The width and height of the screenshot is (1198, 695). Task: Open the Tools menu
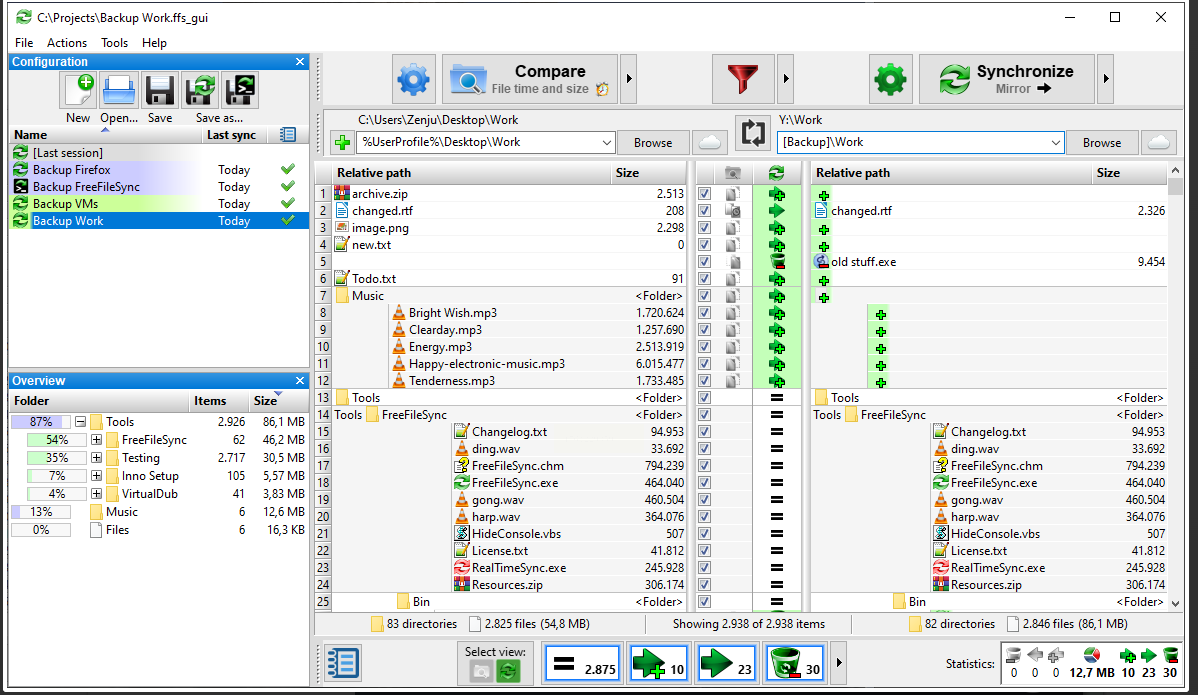pos(115,43)
